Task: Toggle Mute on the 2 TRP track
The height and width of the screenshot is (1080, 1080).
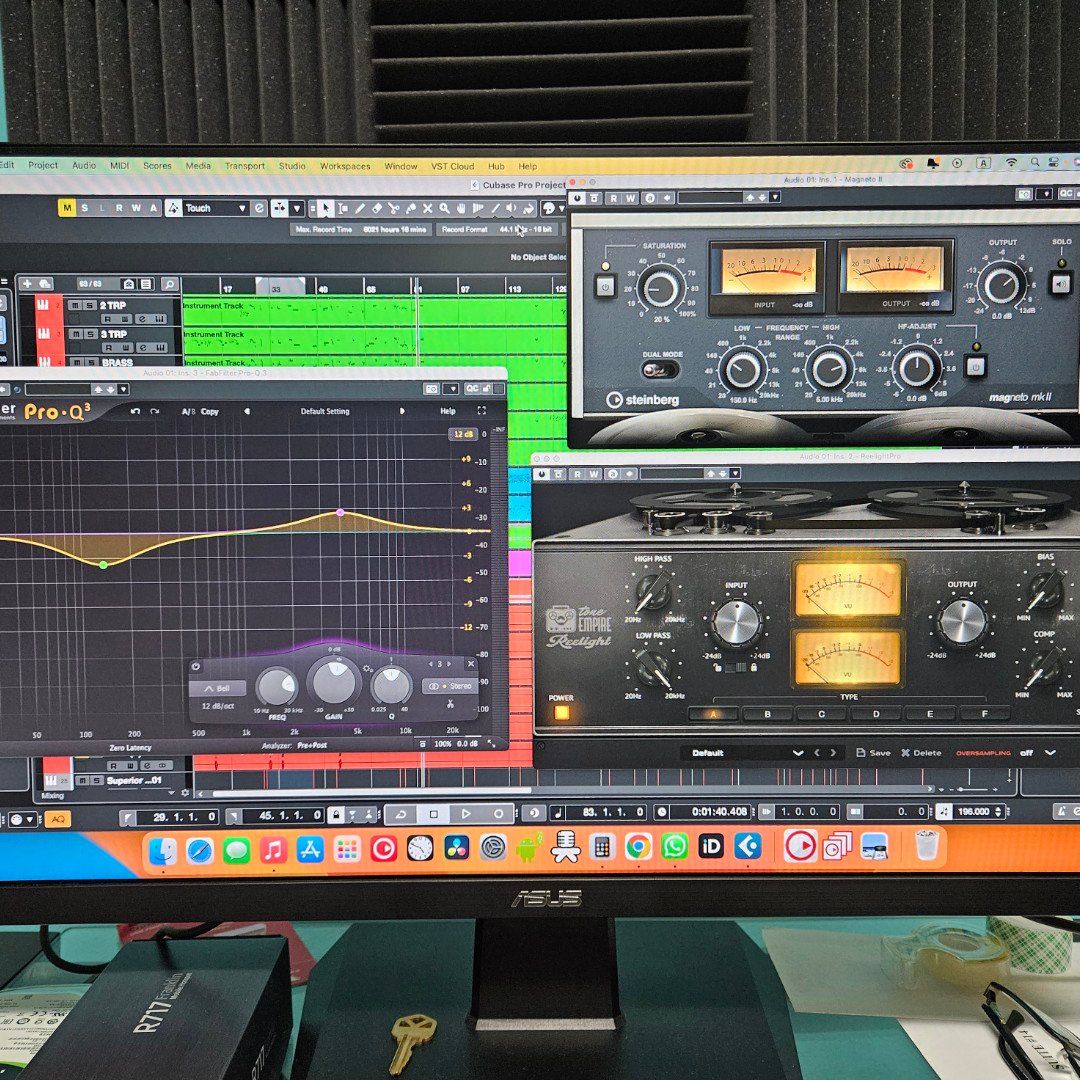Action: tap(75, 305)
